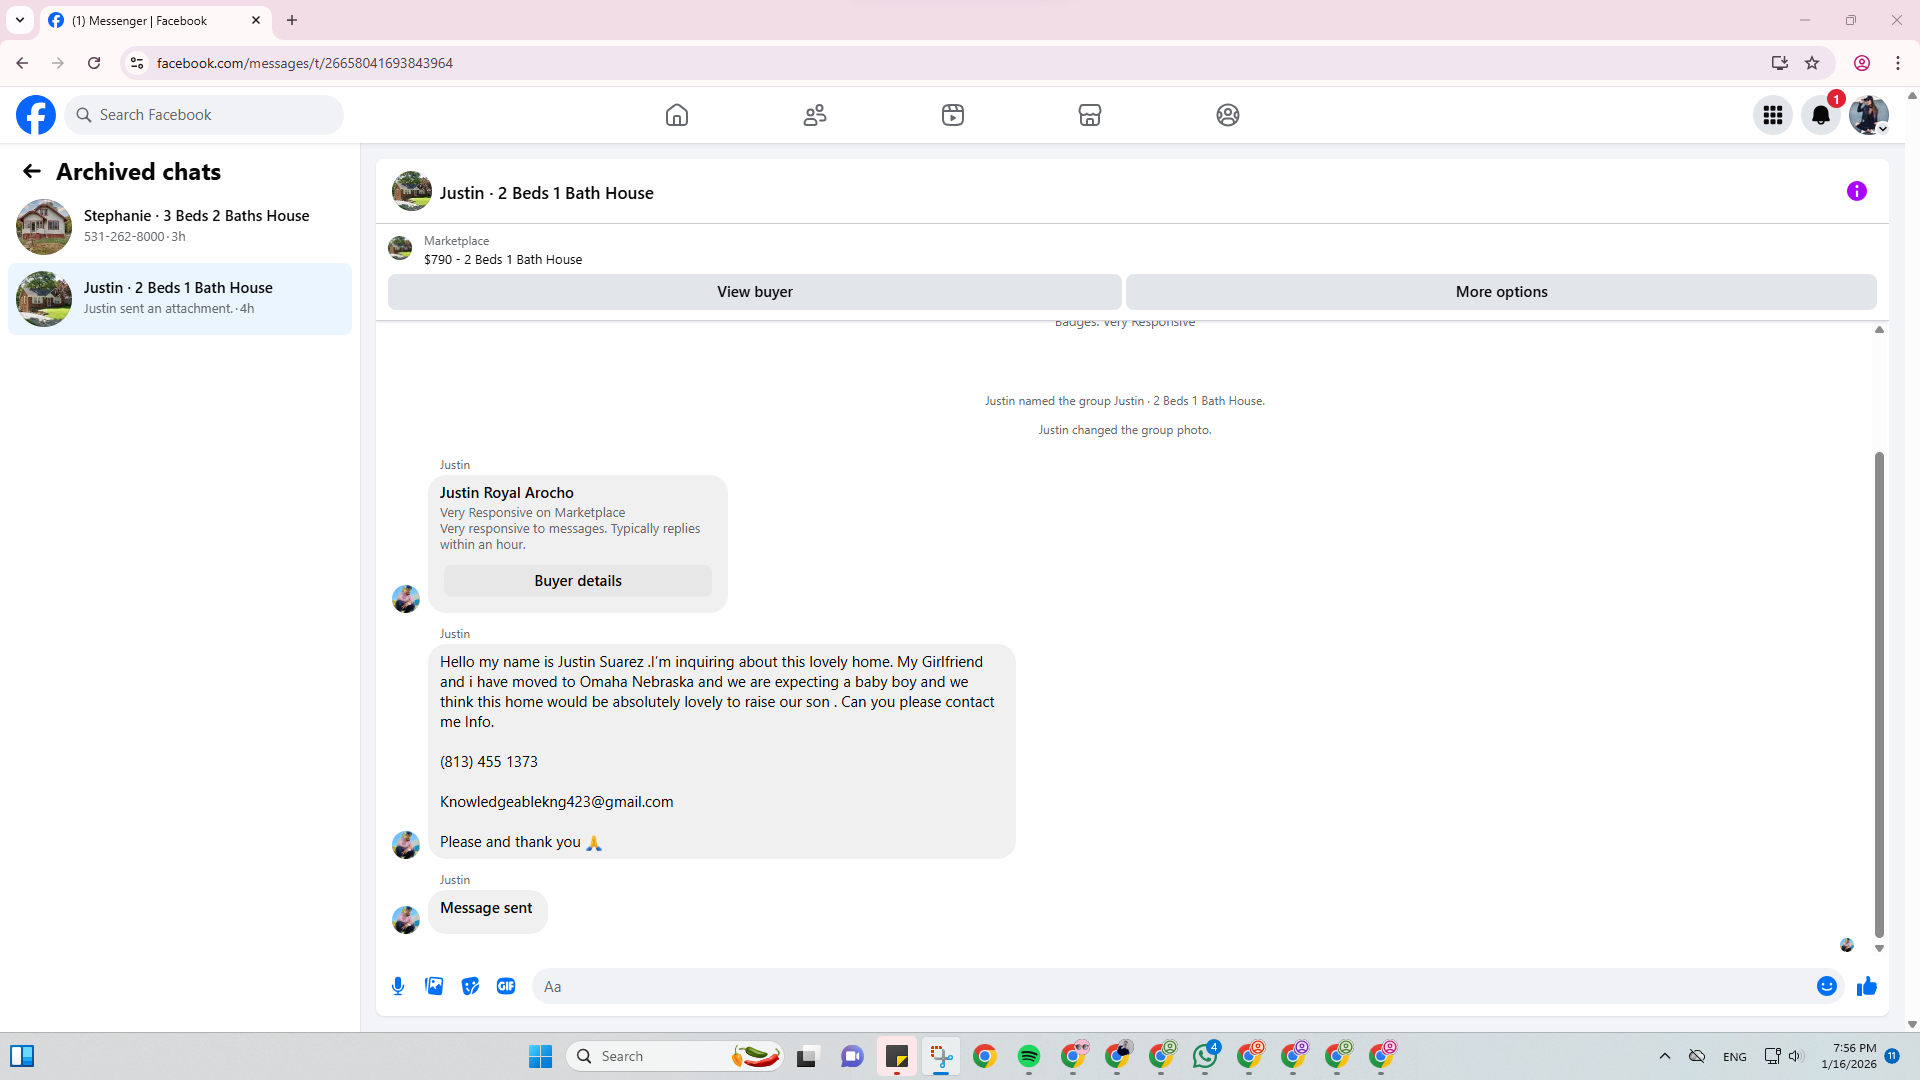Expand the account profile menu
This screenshot has width=1920, height=1080.
tap(1868, 115)
